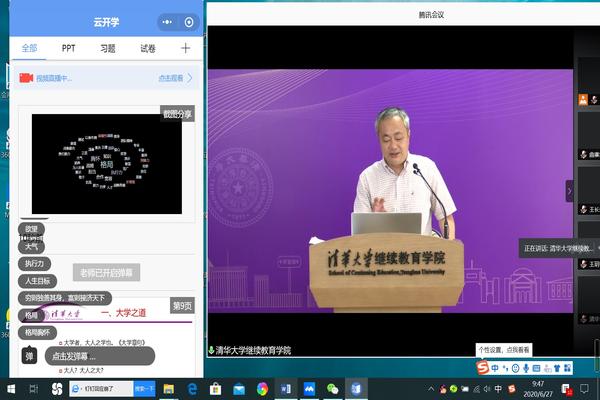
Task: Click the highlighted active app icon in taskbar
Action: [x=356, y=389]
